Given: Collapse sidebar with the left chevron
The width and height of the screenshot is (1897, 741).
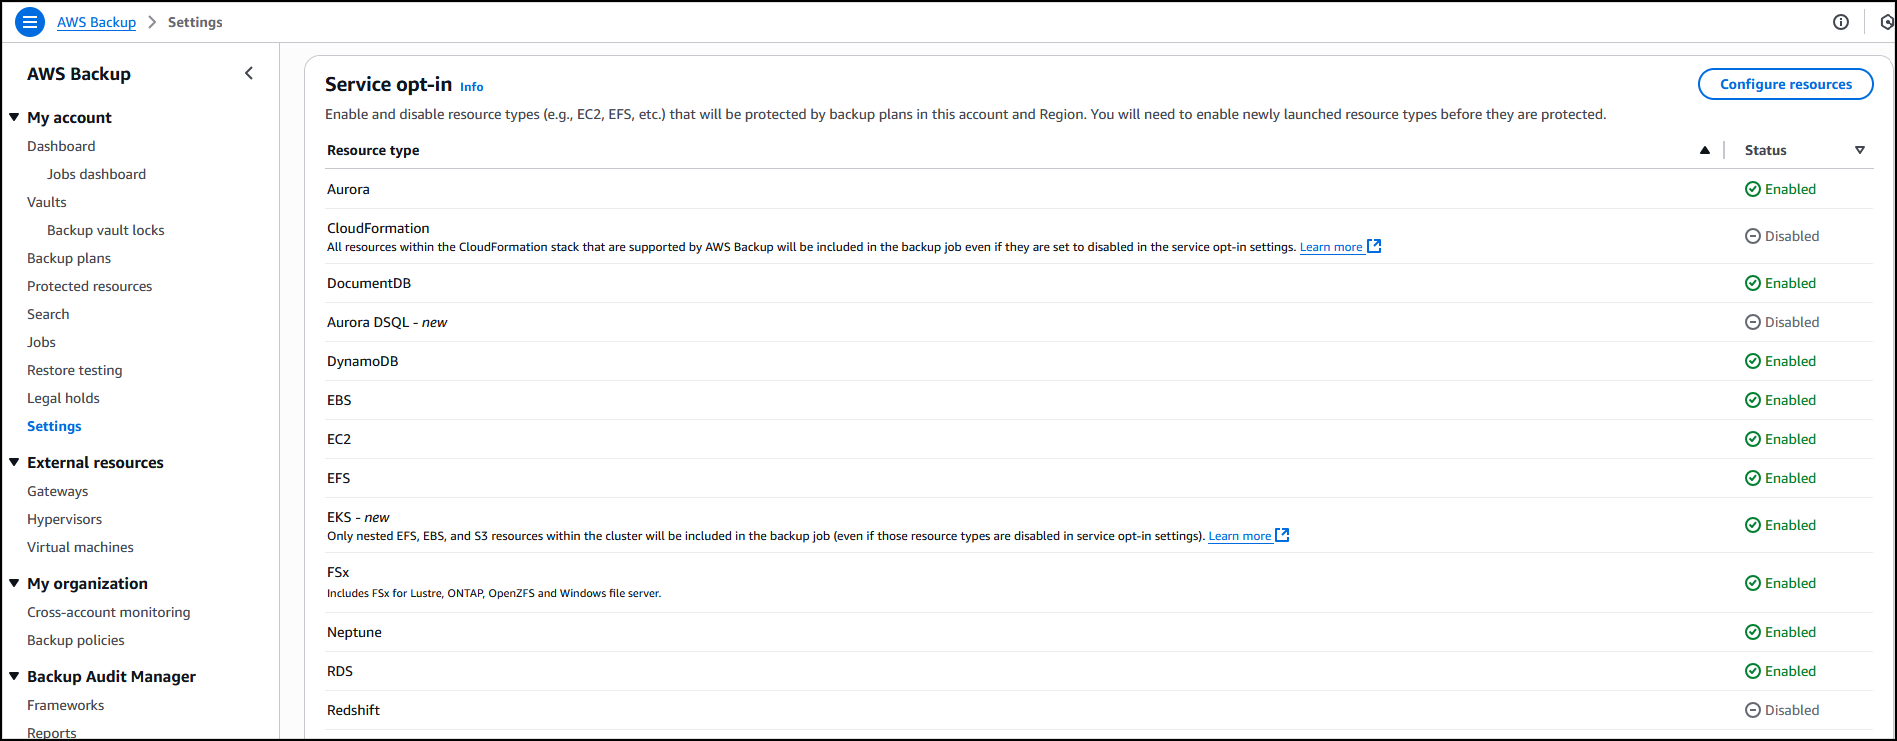Looking at the screenshot, I should (x=249, y=73).
